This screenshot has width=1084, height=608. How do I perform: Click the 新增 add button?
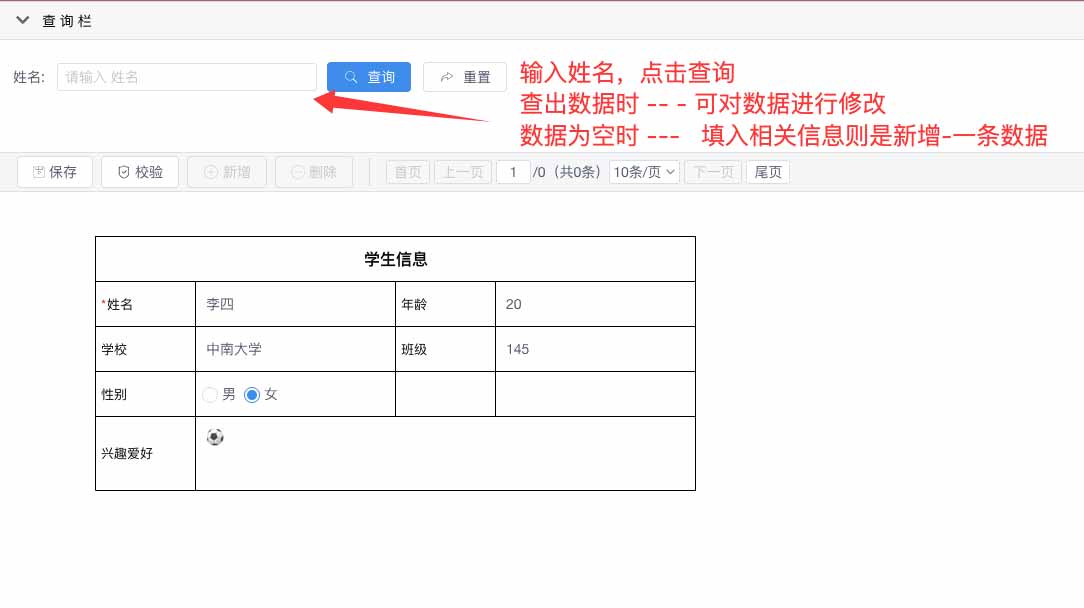tap(227, 172)
